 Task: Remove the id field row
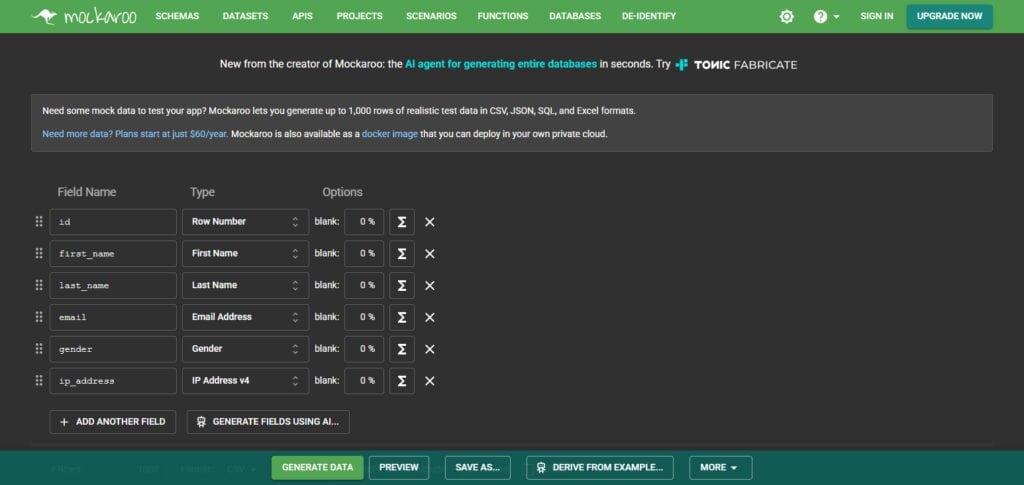[x=430, y=222]
